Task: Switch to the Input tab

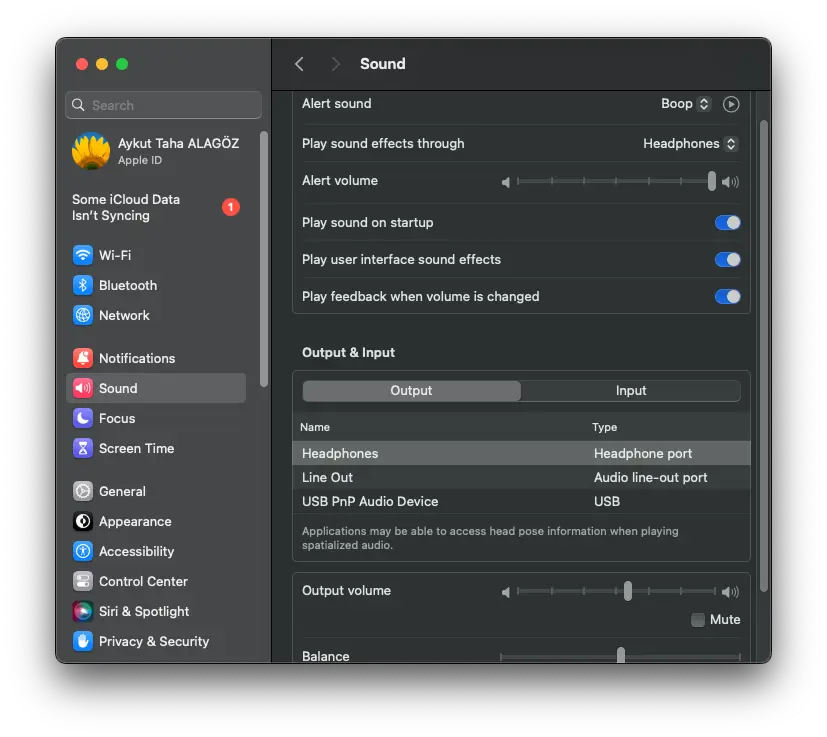Action: (631, 390)
